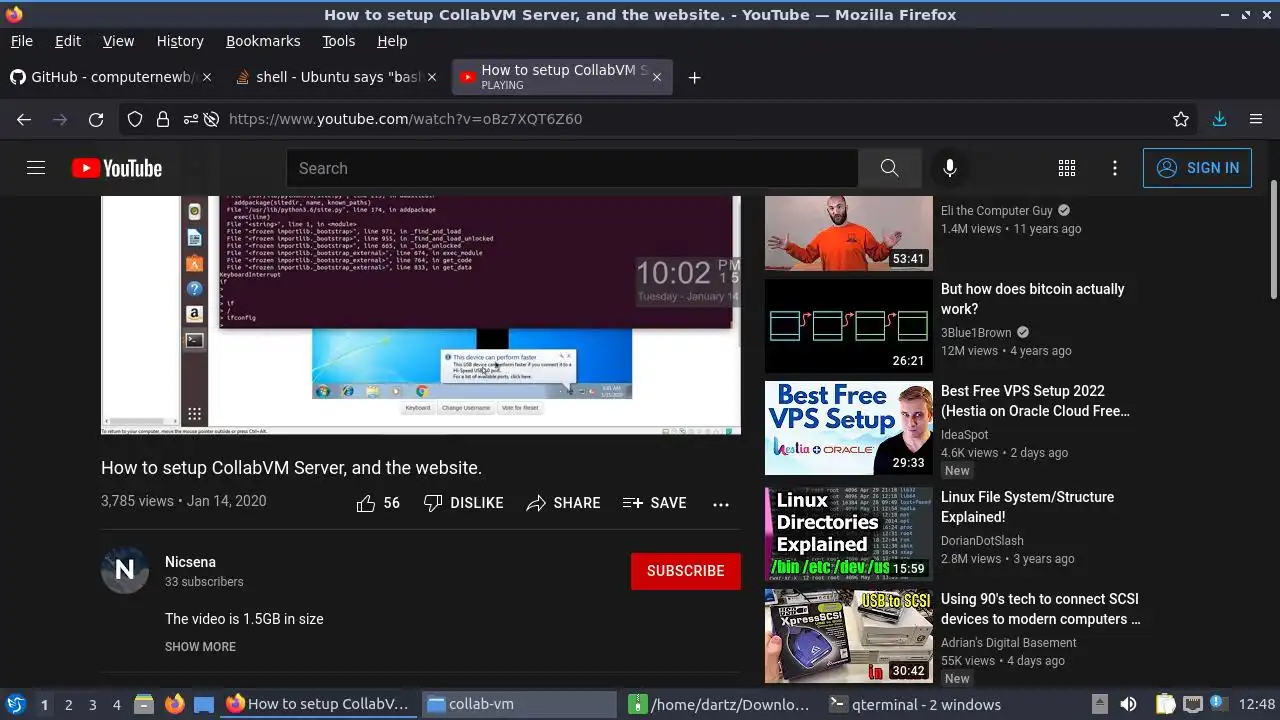The height and width of the screenshot is (720, 1280).
Task: Expand description with SHOW MORE
Action: (x=200, y=647)
